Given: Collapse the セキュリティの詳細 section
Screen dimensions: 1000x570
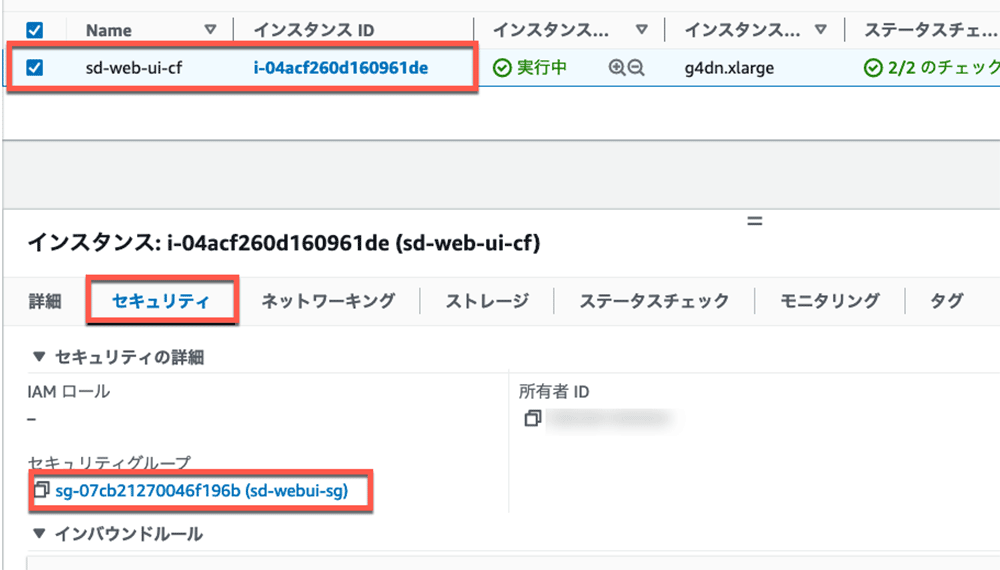Looking at the screenshot, I should point(39,356).
